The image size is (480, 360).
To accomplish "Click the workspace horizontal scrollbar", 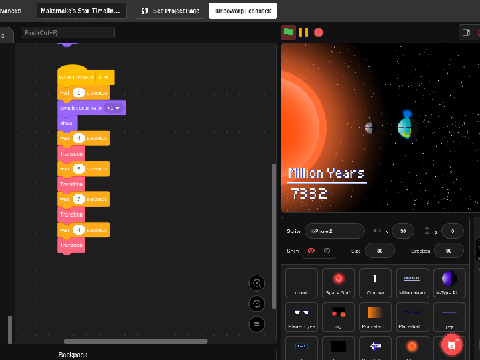I will click(135, 341).
